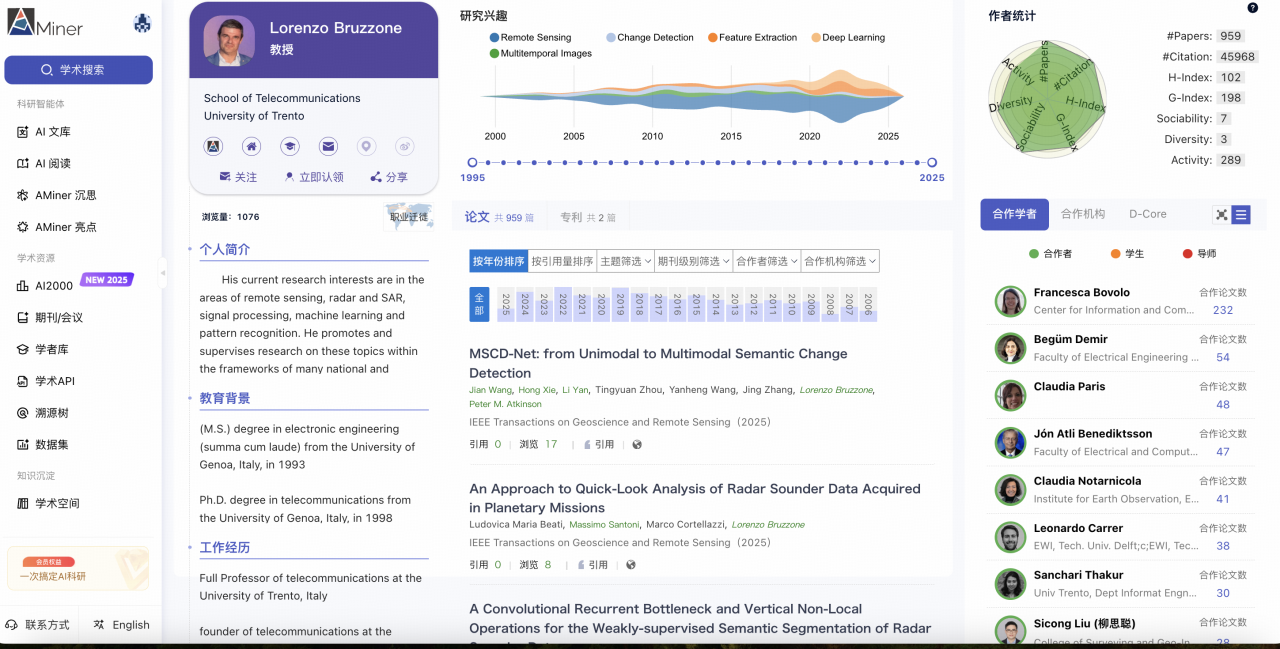The height and width of the screenshot is (649, 1280).
Task: Filter papers by year 2019
Action: (x=620, y=304)
